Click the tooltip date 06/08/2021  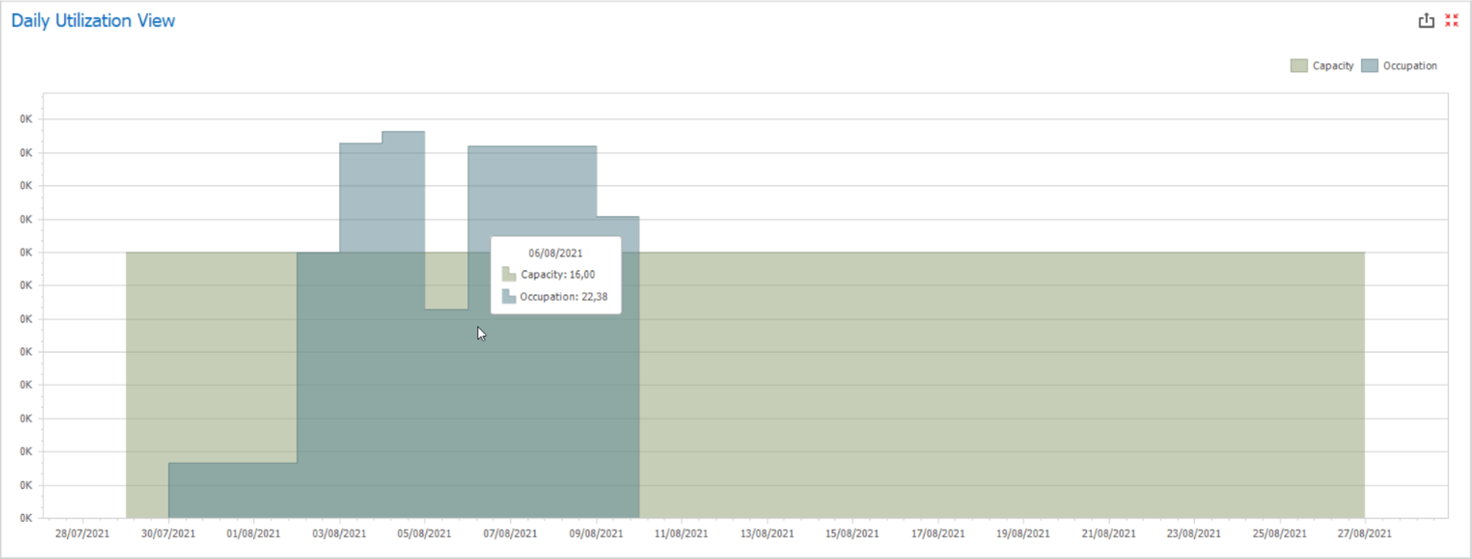[555, 253]
